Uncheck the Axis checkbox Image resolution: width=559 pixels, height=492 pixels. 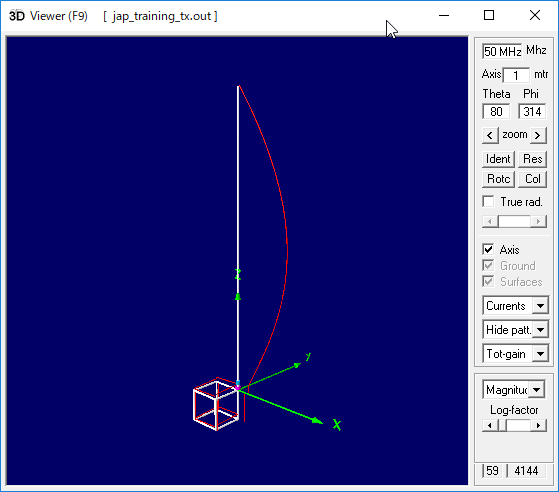(488, 249)
